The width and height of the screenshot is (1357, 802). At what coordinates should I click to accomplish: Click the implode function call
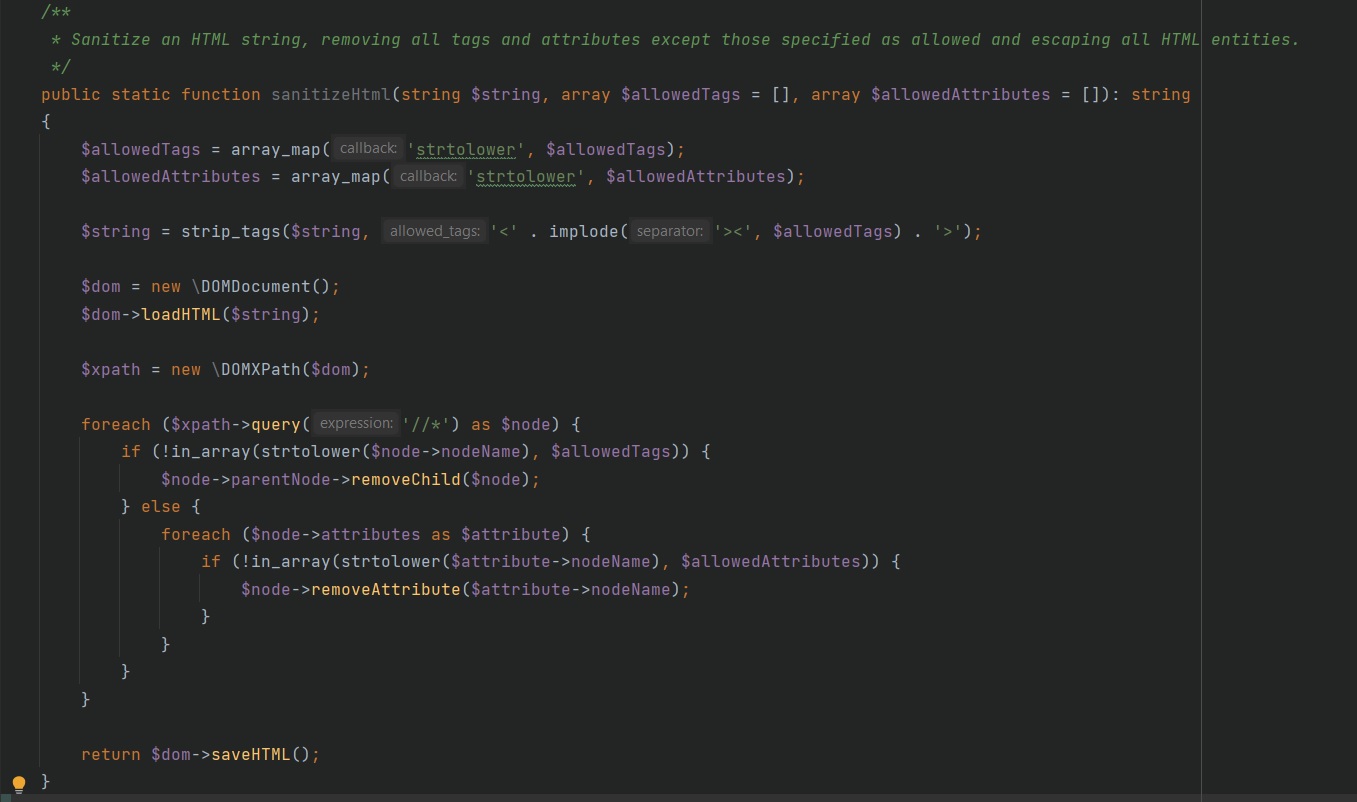click(x=584, y=230)
